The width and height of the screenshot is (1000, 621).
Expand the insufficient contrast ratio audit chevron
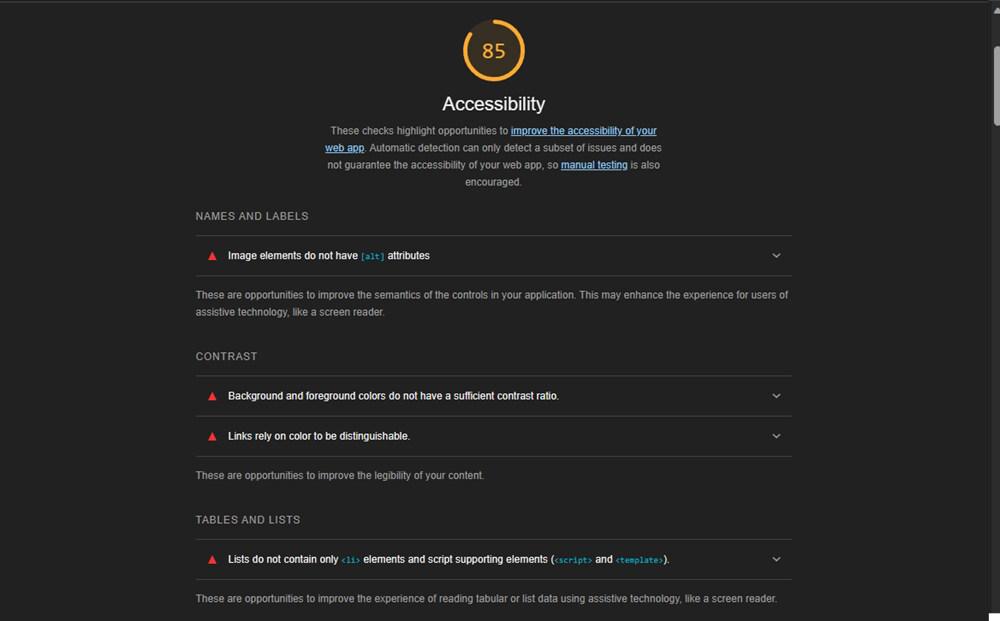[x=776, y=396]
